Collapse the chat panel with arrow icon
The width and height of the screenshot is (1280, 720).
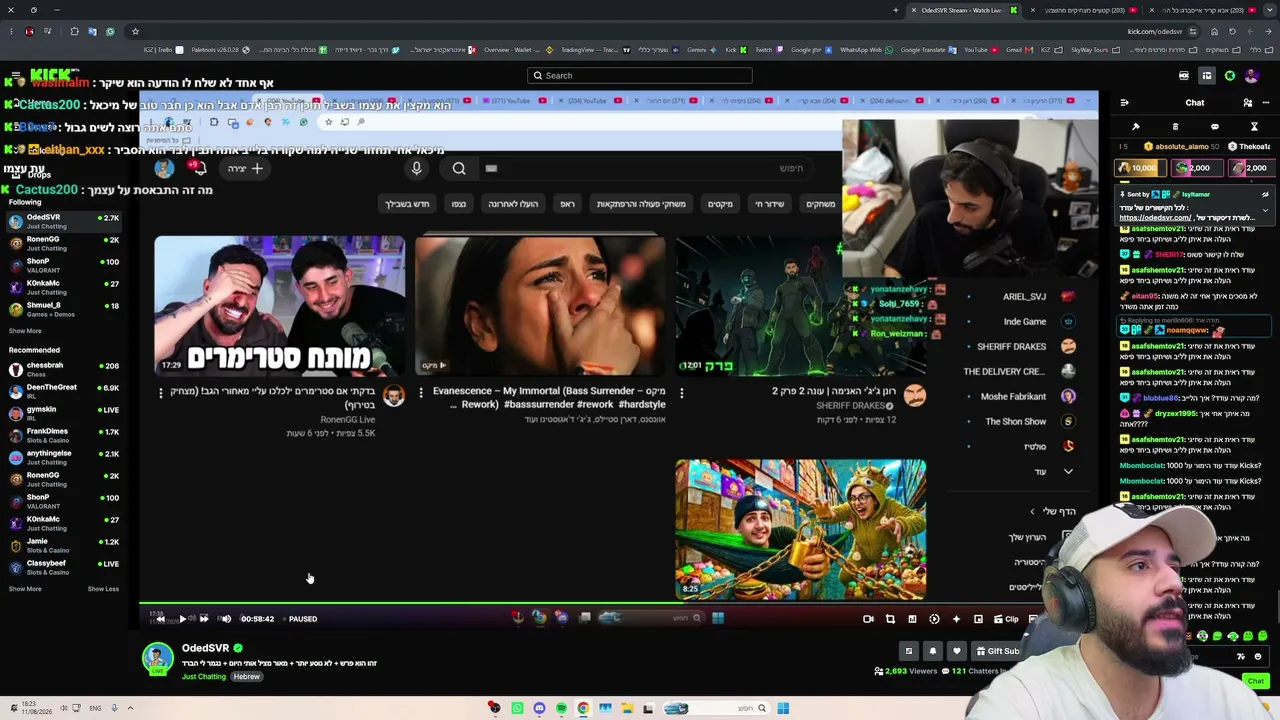click(1124, 103)
